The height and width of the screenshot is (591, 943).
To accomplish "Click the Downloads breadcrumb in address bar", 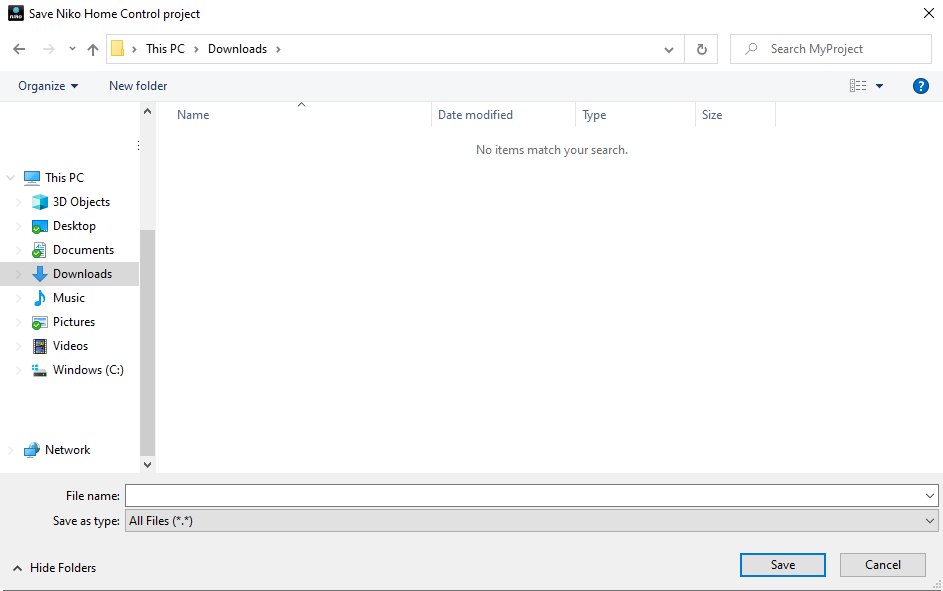I will [x=237, y=49].
